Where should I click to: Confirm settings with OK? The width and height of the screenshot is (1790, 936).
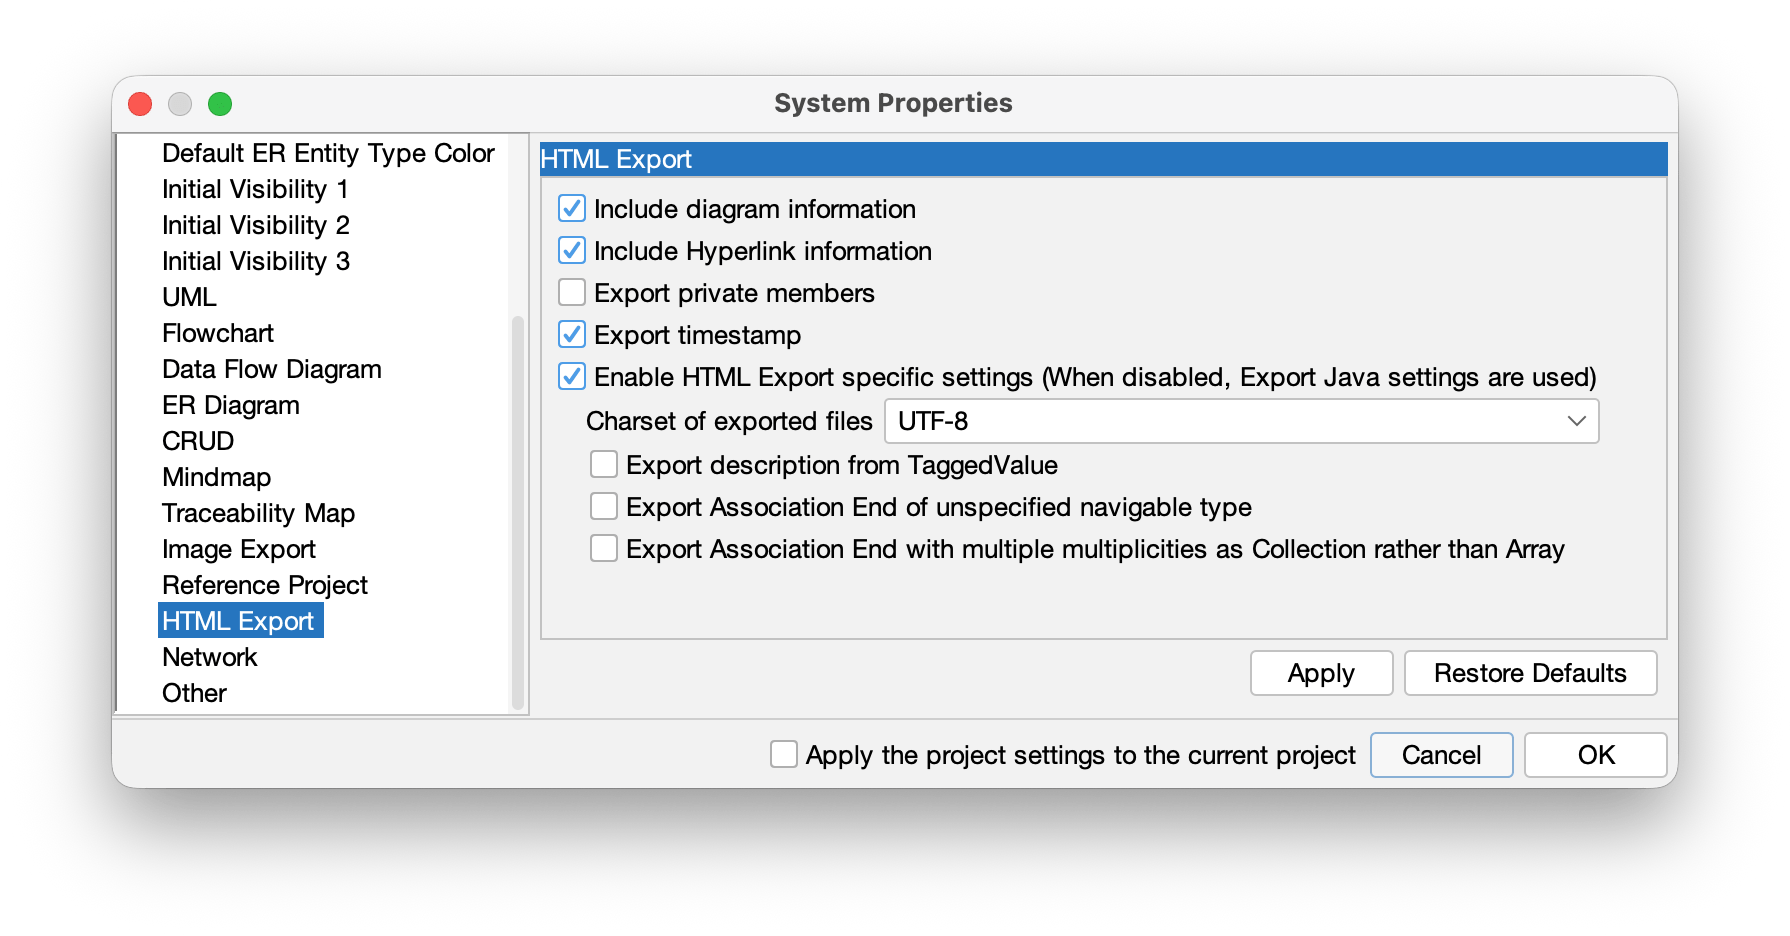1594,755
